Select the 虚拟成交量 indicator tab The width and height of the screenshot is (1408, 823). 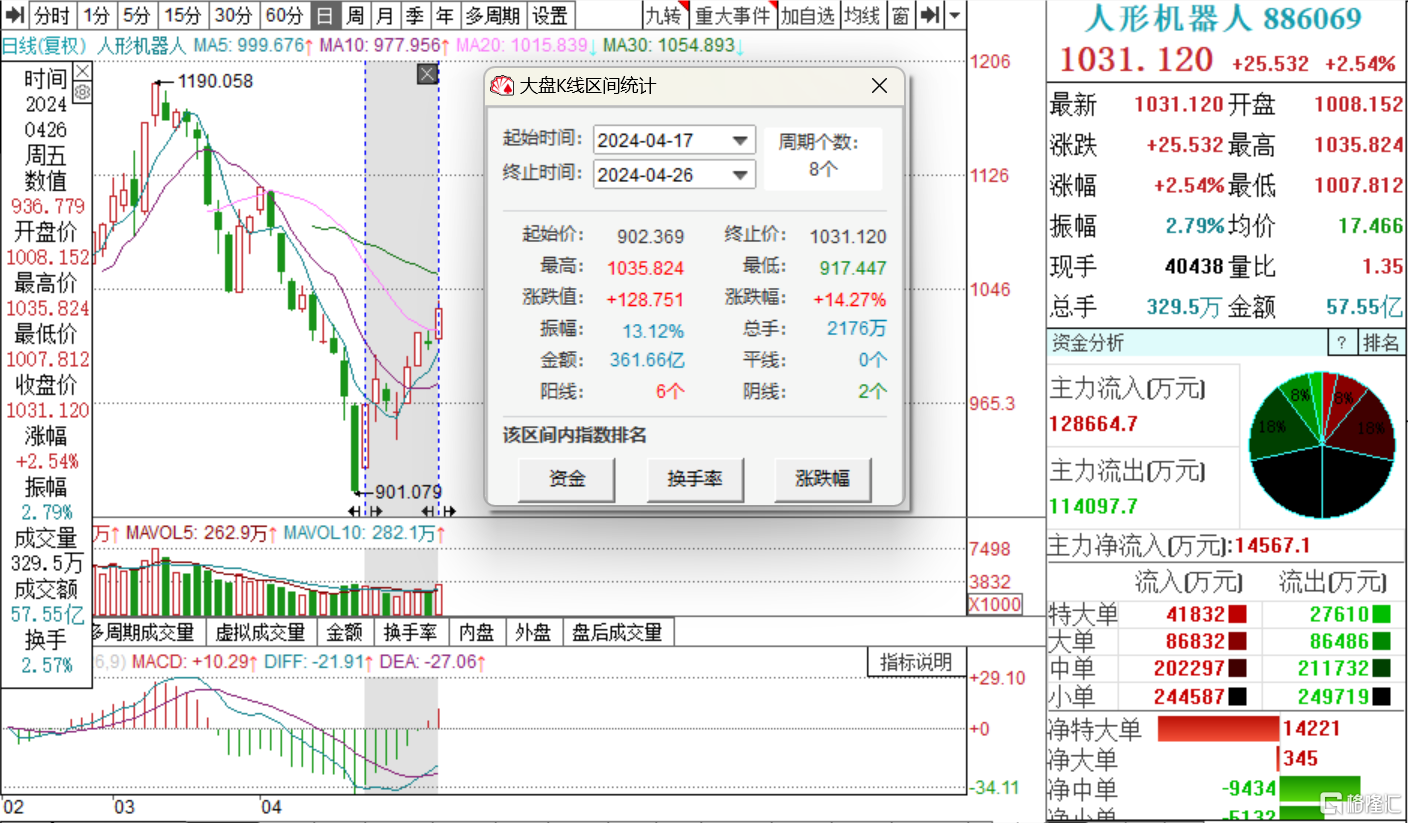(x=261, y=632)
